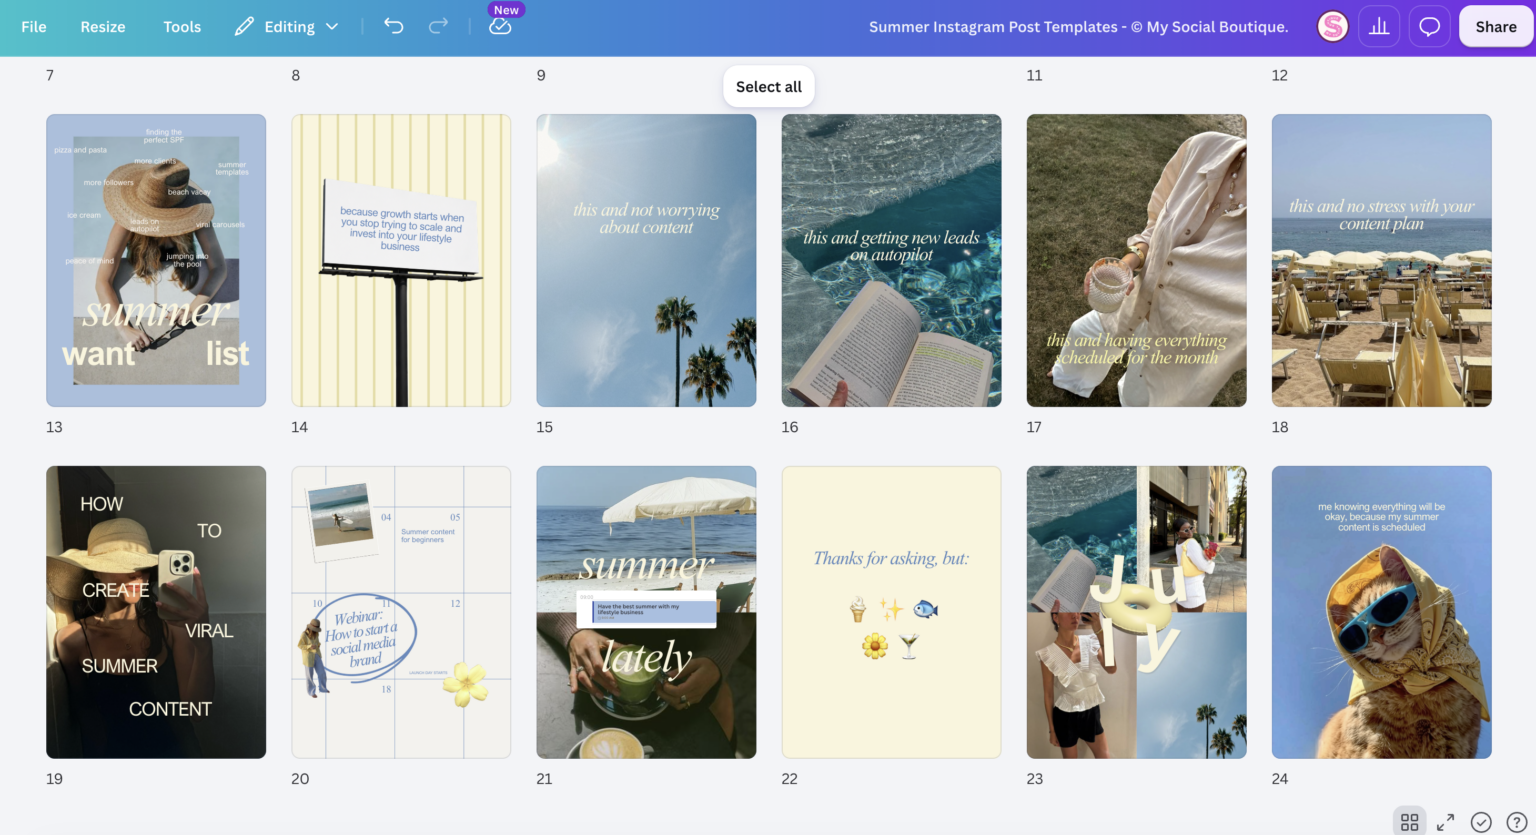Click page number 24 label
The image size is (1536, 835).
[1280, 779]
